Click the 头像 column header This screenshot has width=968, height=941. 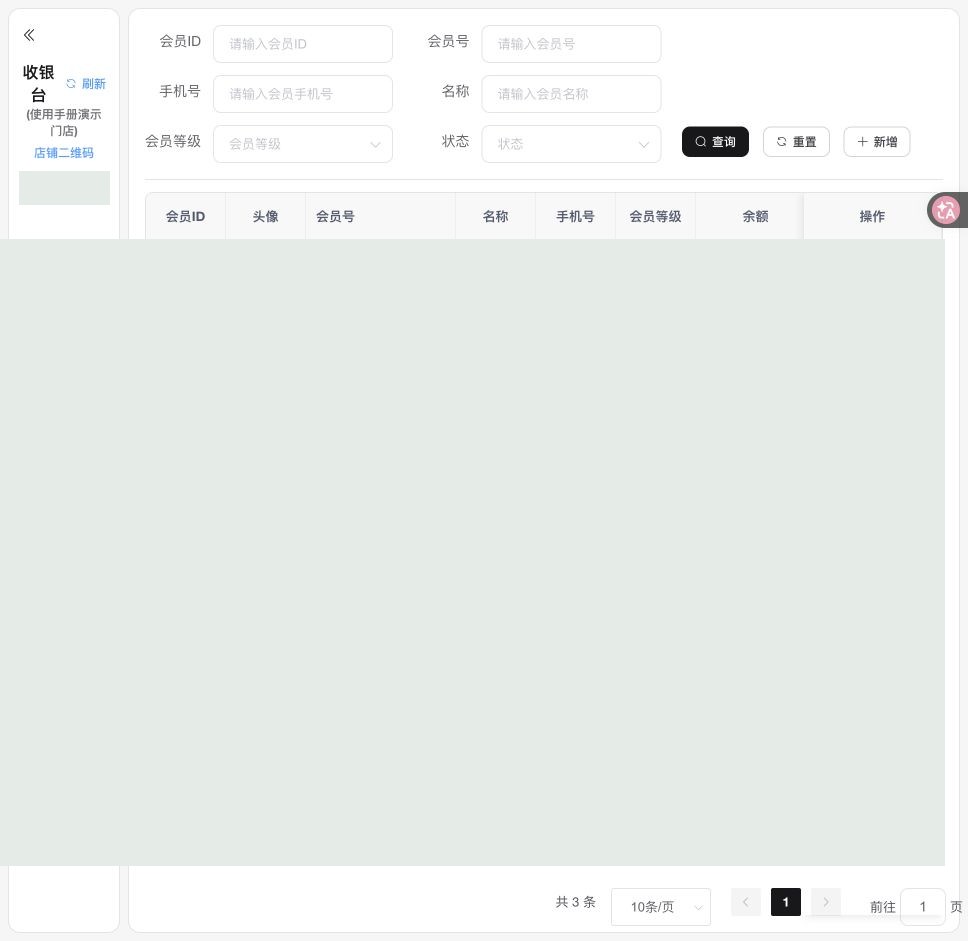[x=265, y=216]
